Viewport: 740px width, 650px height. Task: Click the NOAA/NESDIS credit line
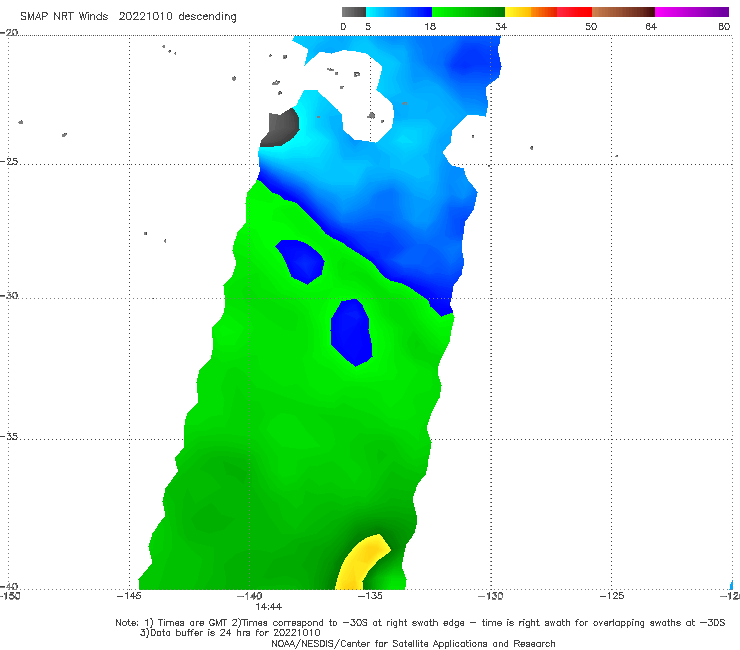tap(413, 643)
